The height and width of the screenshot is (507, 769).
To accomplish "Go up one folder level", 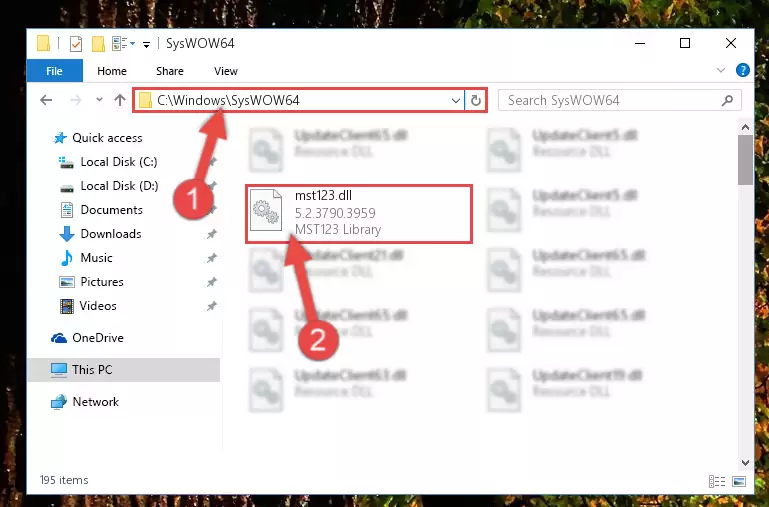I will [120, 100].
